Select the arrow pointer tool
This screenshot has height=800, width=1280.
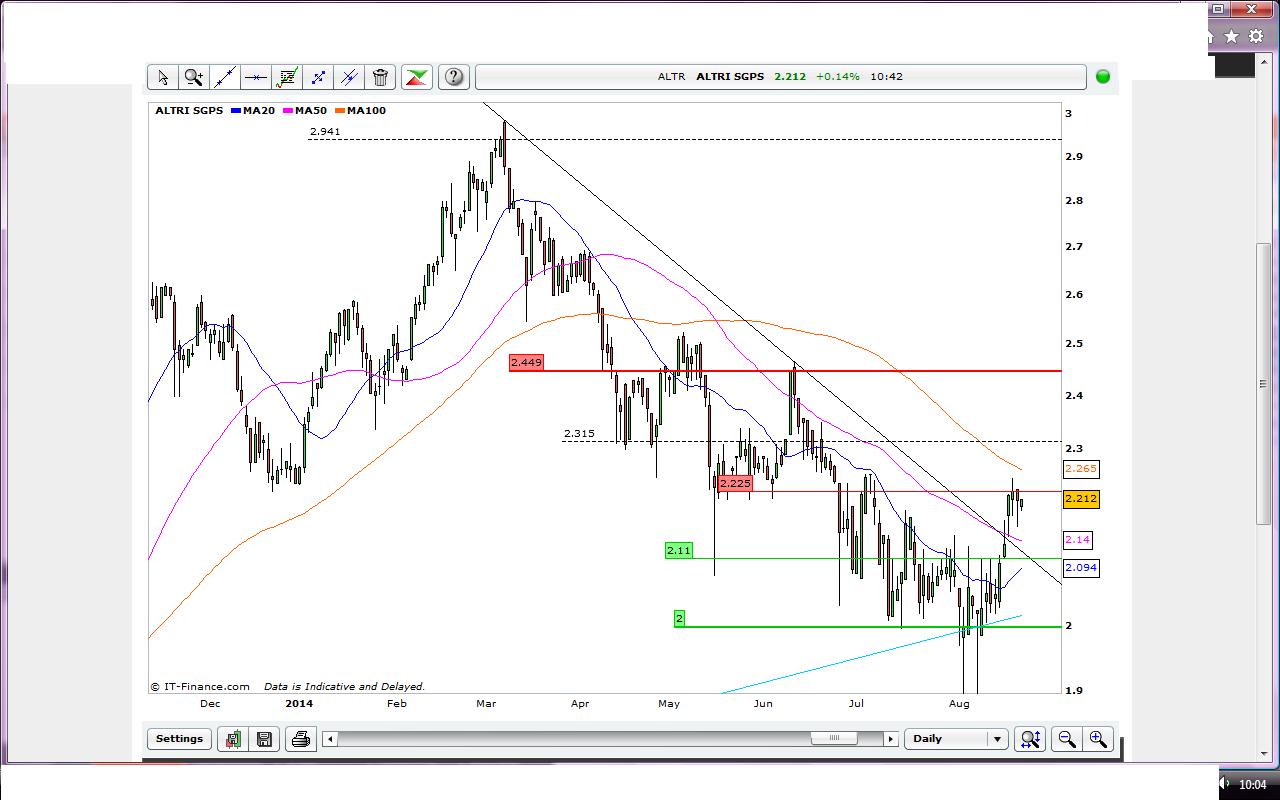[163, 77]
